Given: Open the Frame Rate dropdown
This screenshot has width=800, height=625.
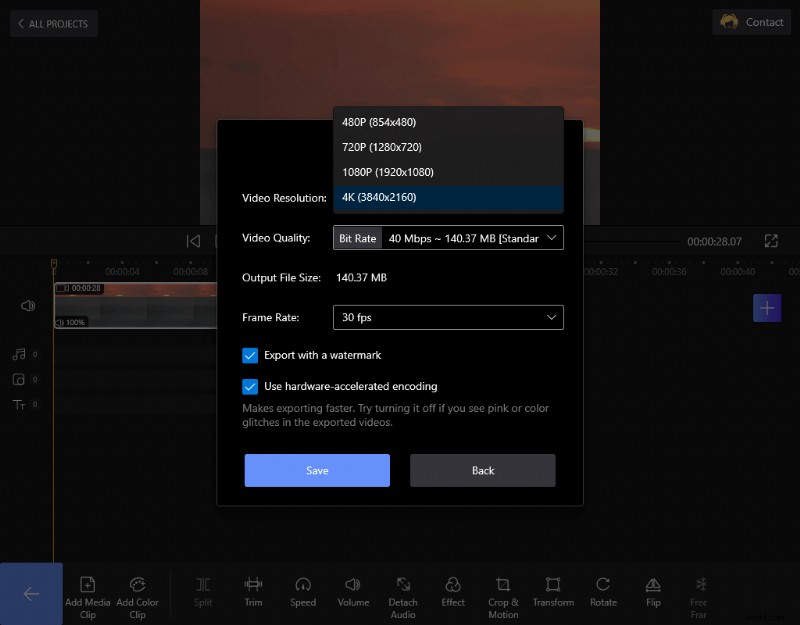Looking at the screenshot, I should (x=448, y=317).
